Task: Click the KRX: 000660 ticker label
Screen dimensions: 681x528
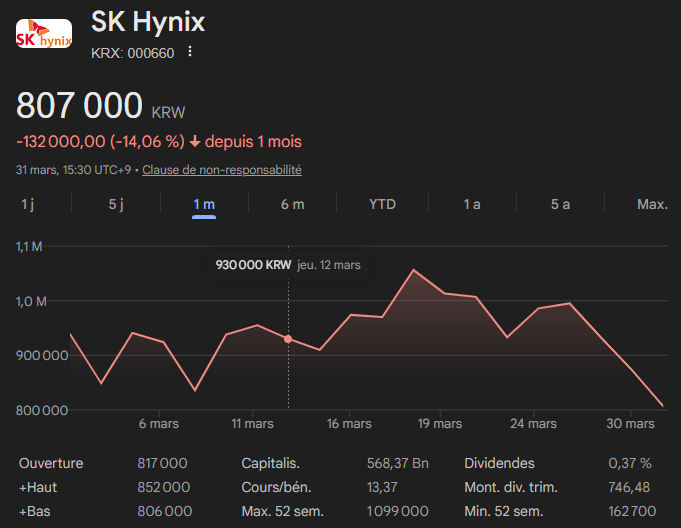Action: tap(132, 53)
